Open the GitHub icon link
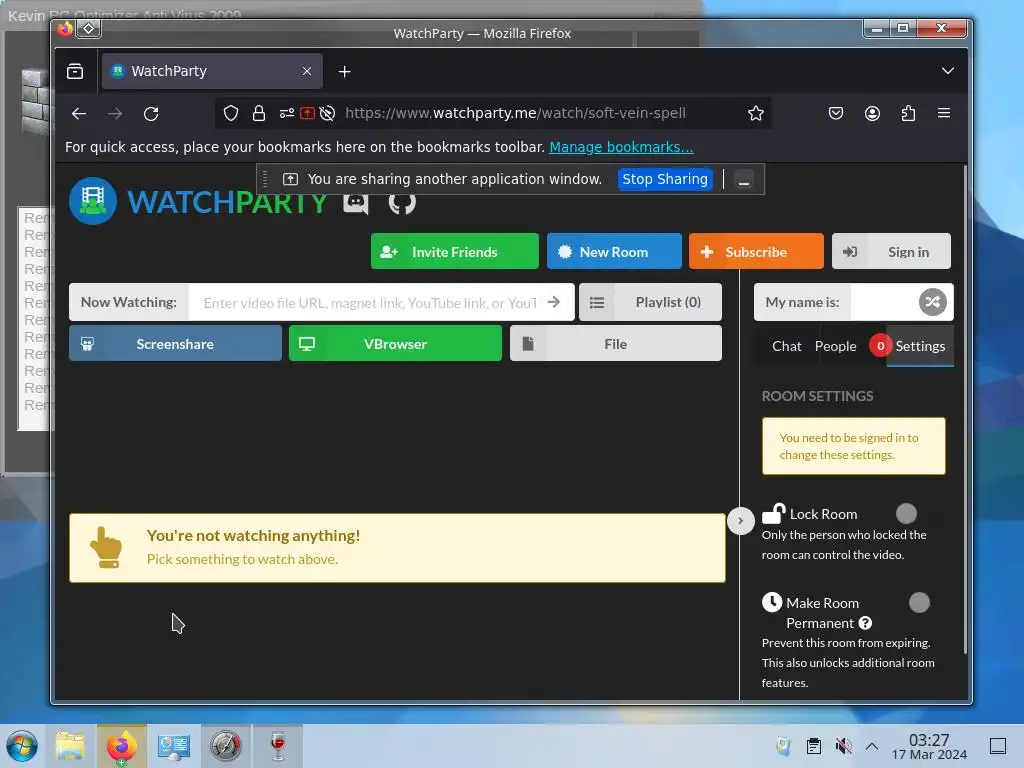Viewport: 1024px width, 768px height. point(402,203)
